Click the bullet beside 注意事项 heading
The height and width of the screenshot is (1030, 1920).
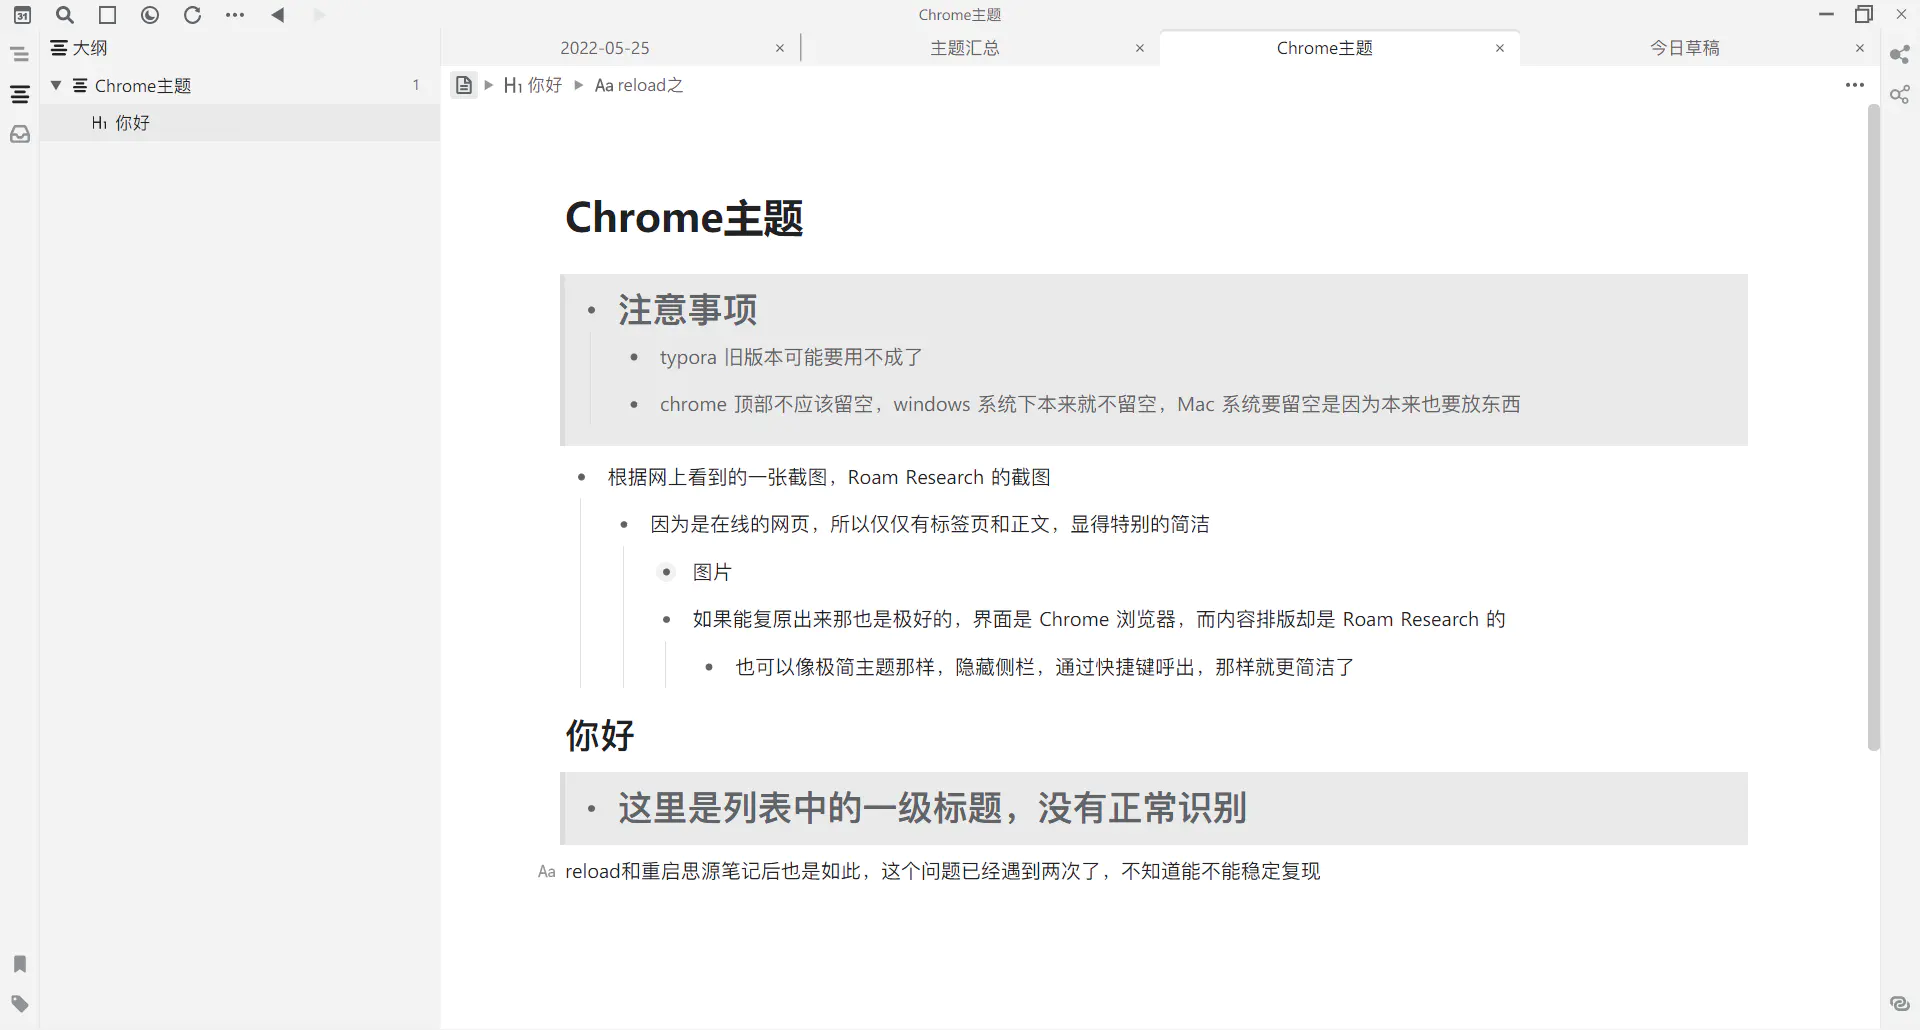click(x=592, y=311)
